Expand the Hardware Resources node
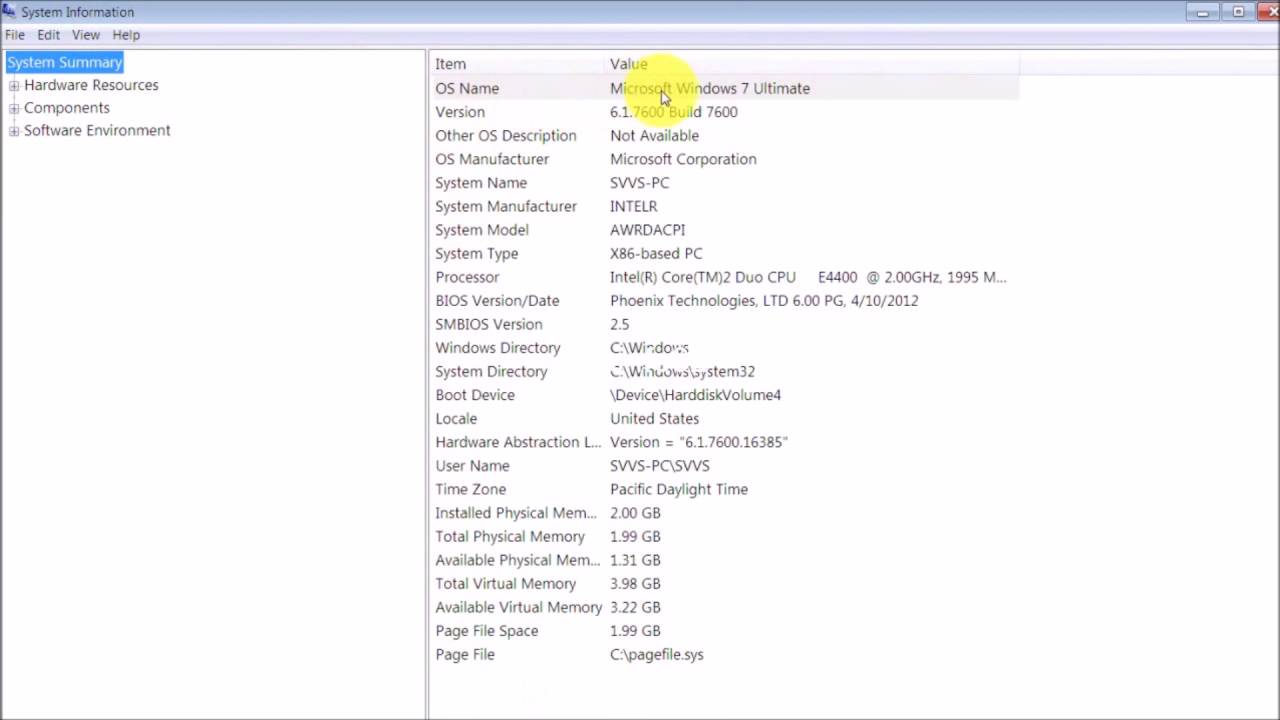 pyautogui.click(x=14, y=85)
